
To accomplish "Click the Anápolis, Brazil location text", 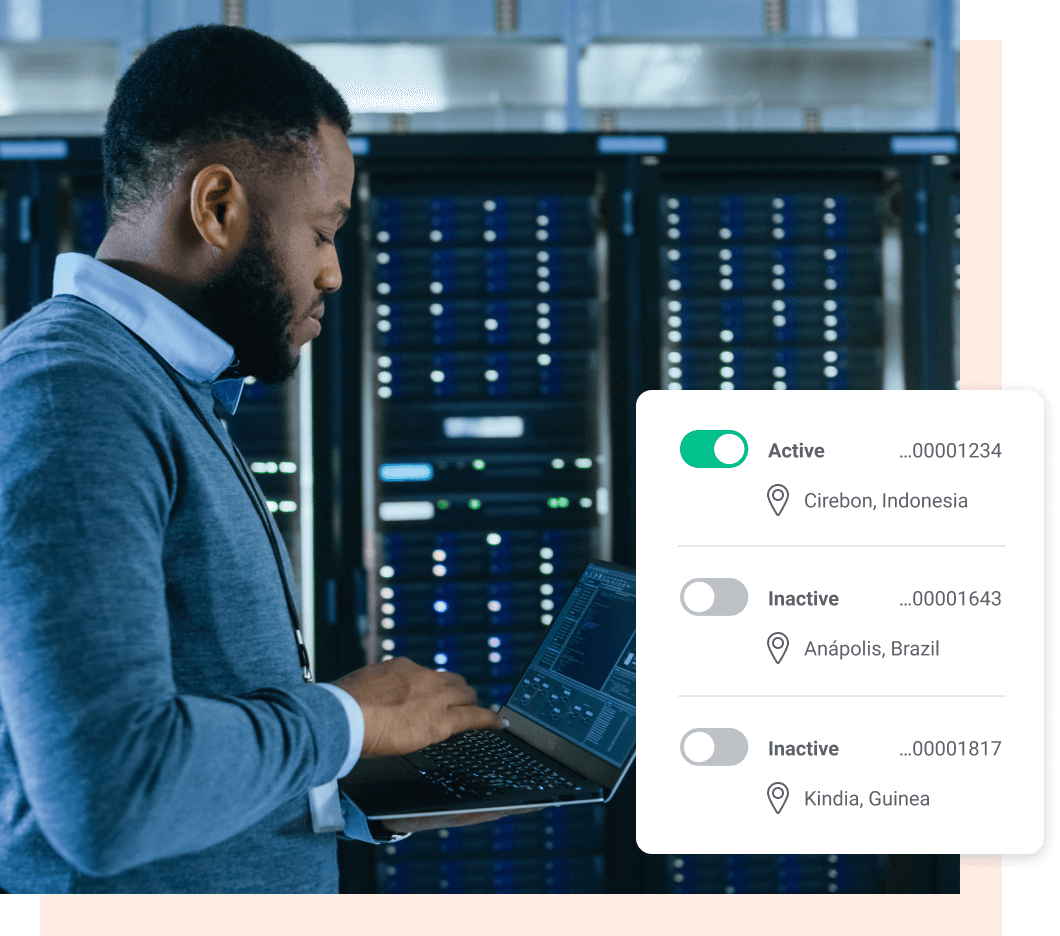I will pos(871,649).
